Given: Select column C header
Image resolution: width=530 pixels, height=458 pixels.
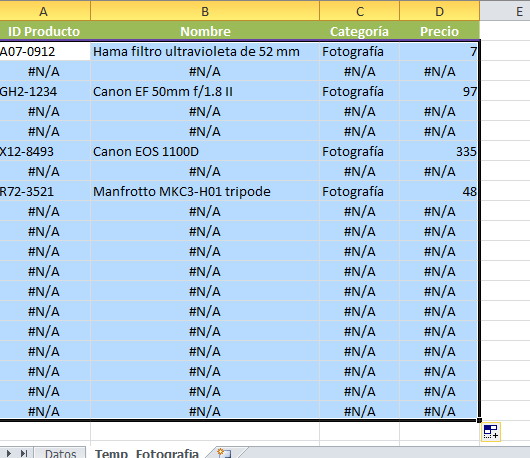Looking at the screenshot, I should (360, 11).
